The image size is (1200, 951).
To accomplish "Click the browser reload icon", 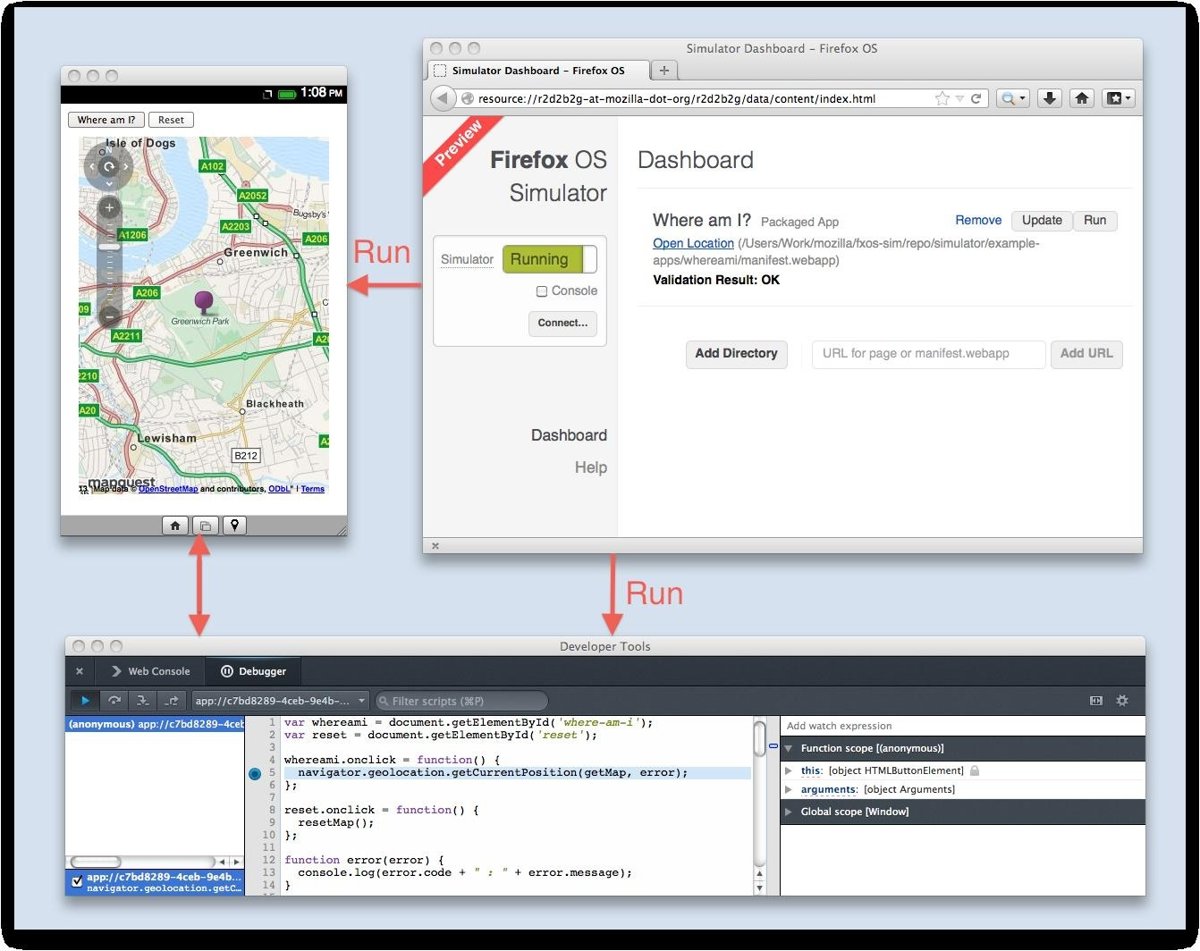I will pyautogui.click(x=975, y=98).
